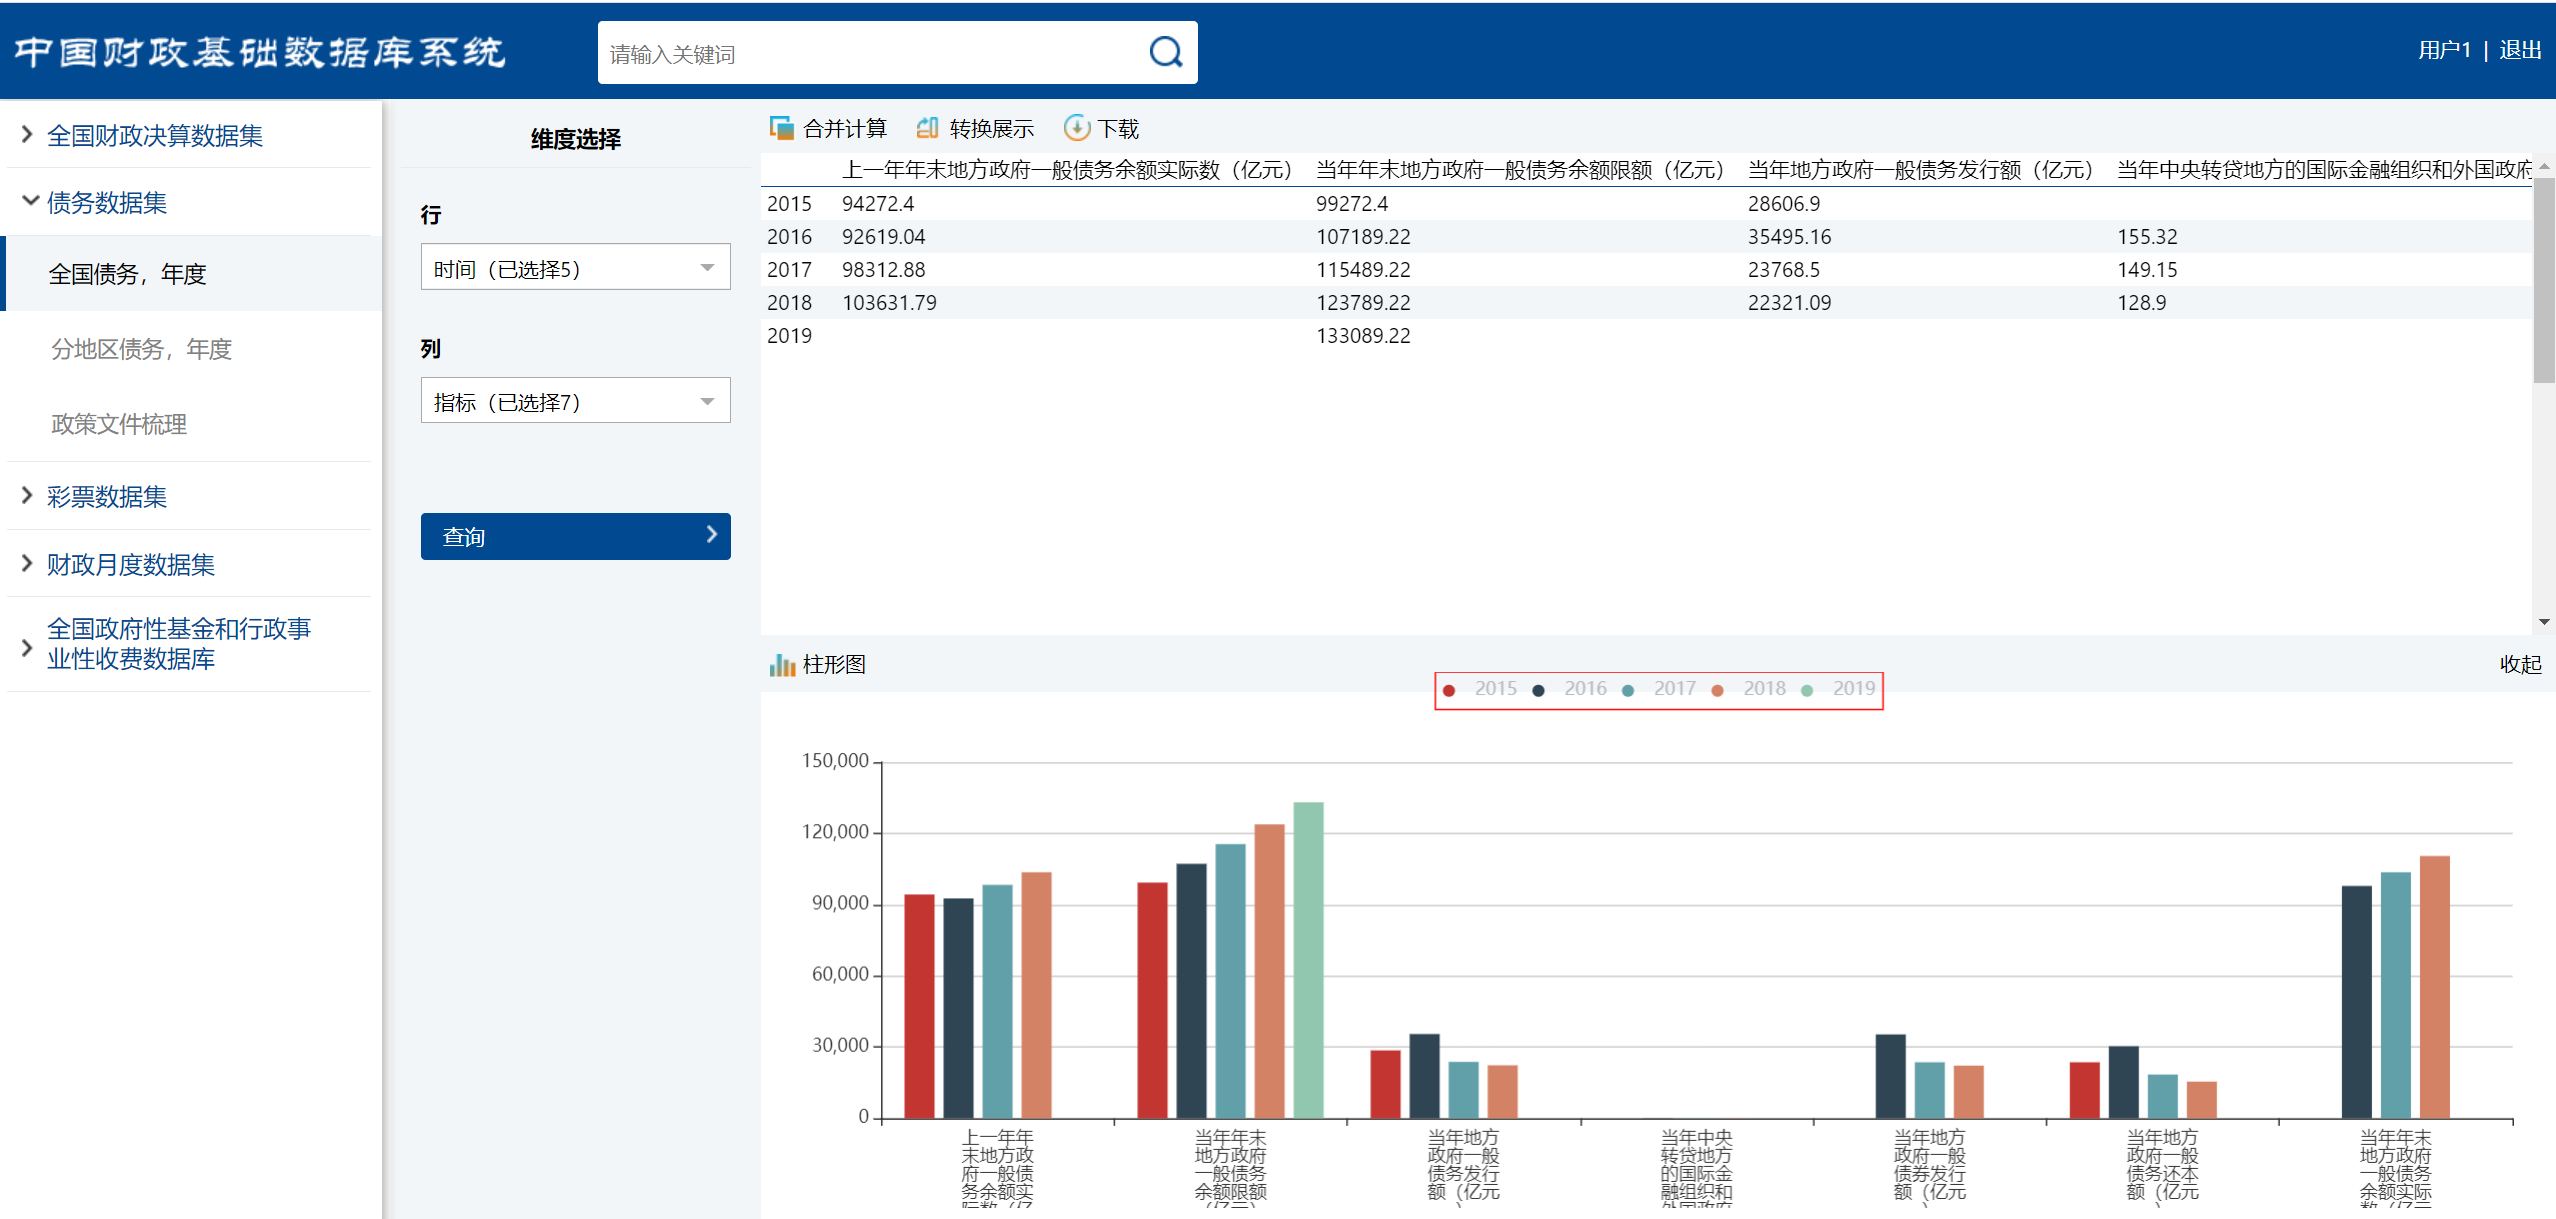This screenshot has width=2556, height=1219.
Task: Expand 全国政府性基金和行政事业性收费数据库 chevron
Action: coord(27,647)
